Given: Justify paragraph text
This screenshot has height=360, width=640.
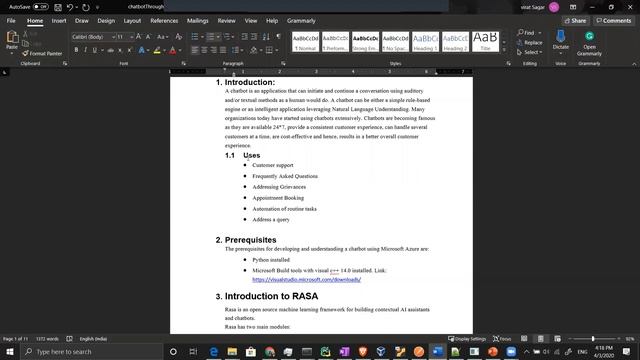Looking at the screenshot, I should [223, 50].
